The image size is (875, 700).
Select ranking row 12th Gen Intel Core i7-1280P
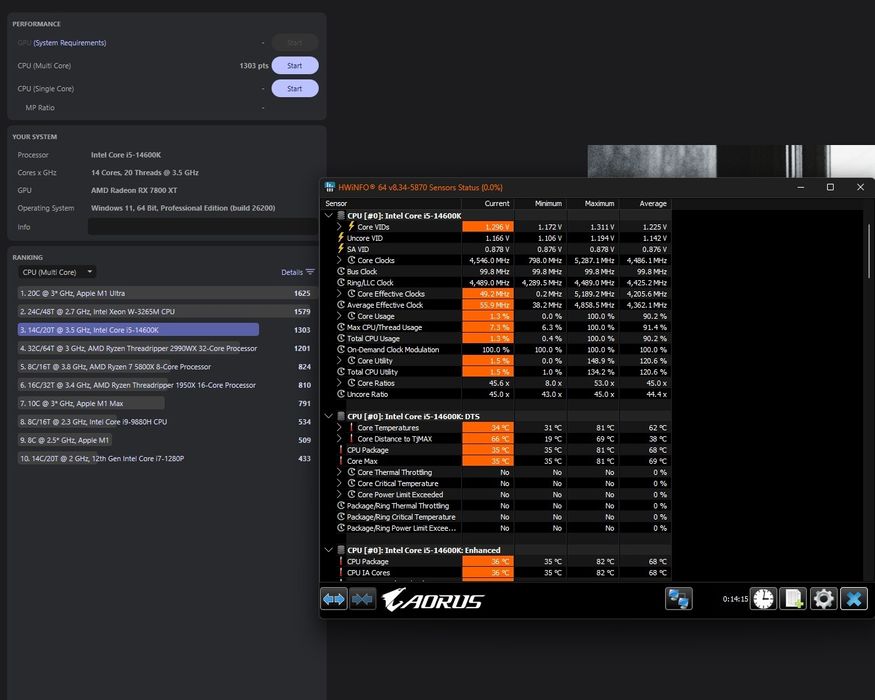pyautogui.click(x=165, y=458)
